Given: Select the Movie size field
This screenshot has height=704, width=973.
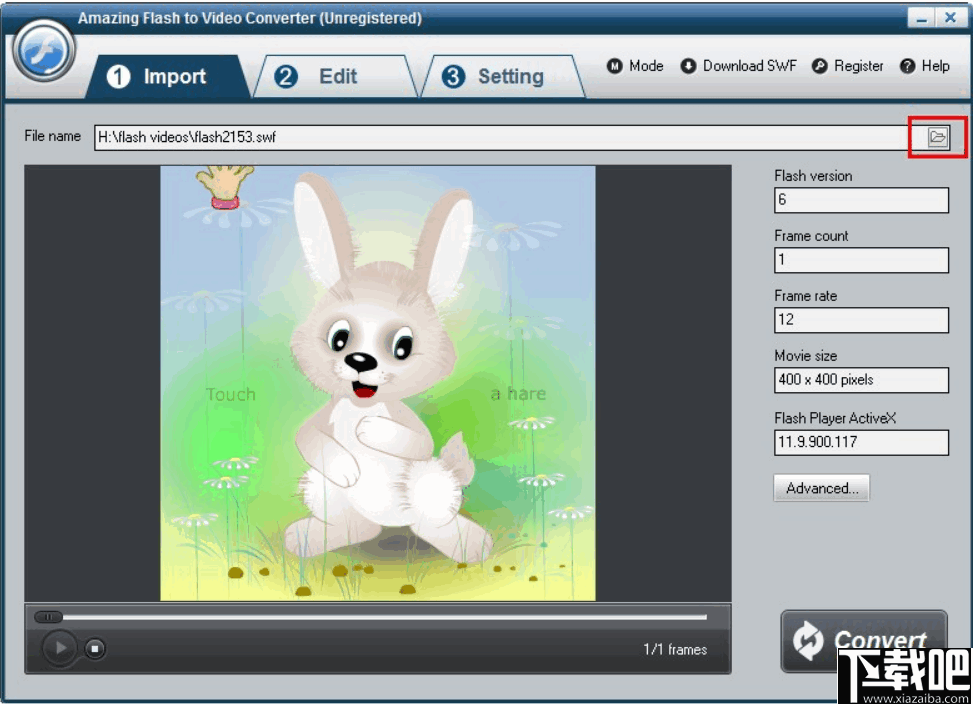Looking at the screenshot, I should pyautogui.click(x=860, y=380).
